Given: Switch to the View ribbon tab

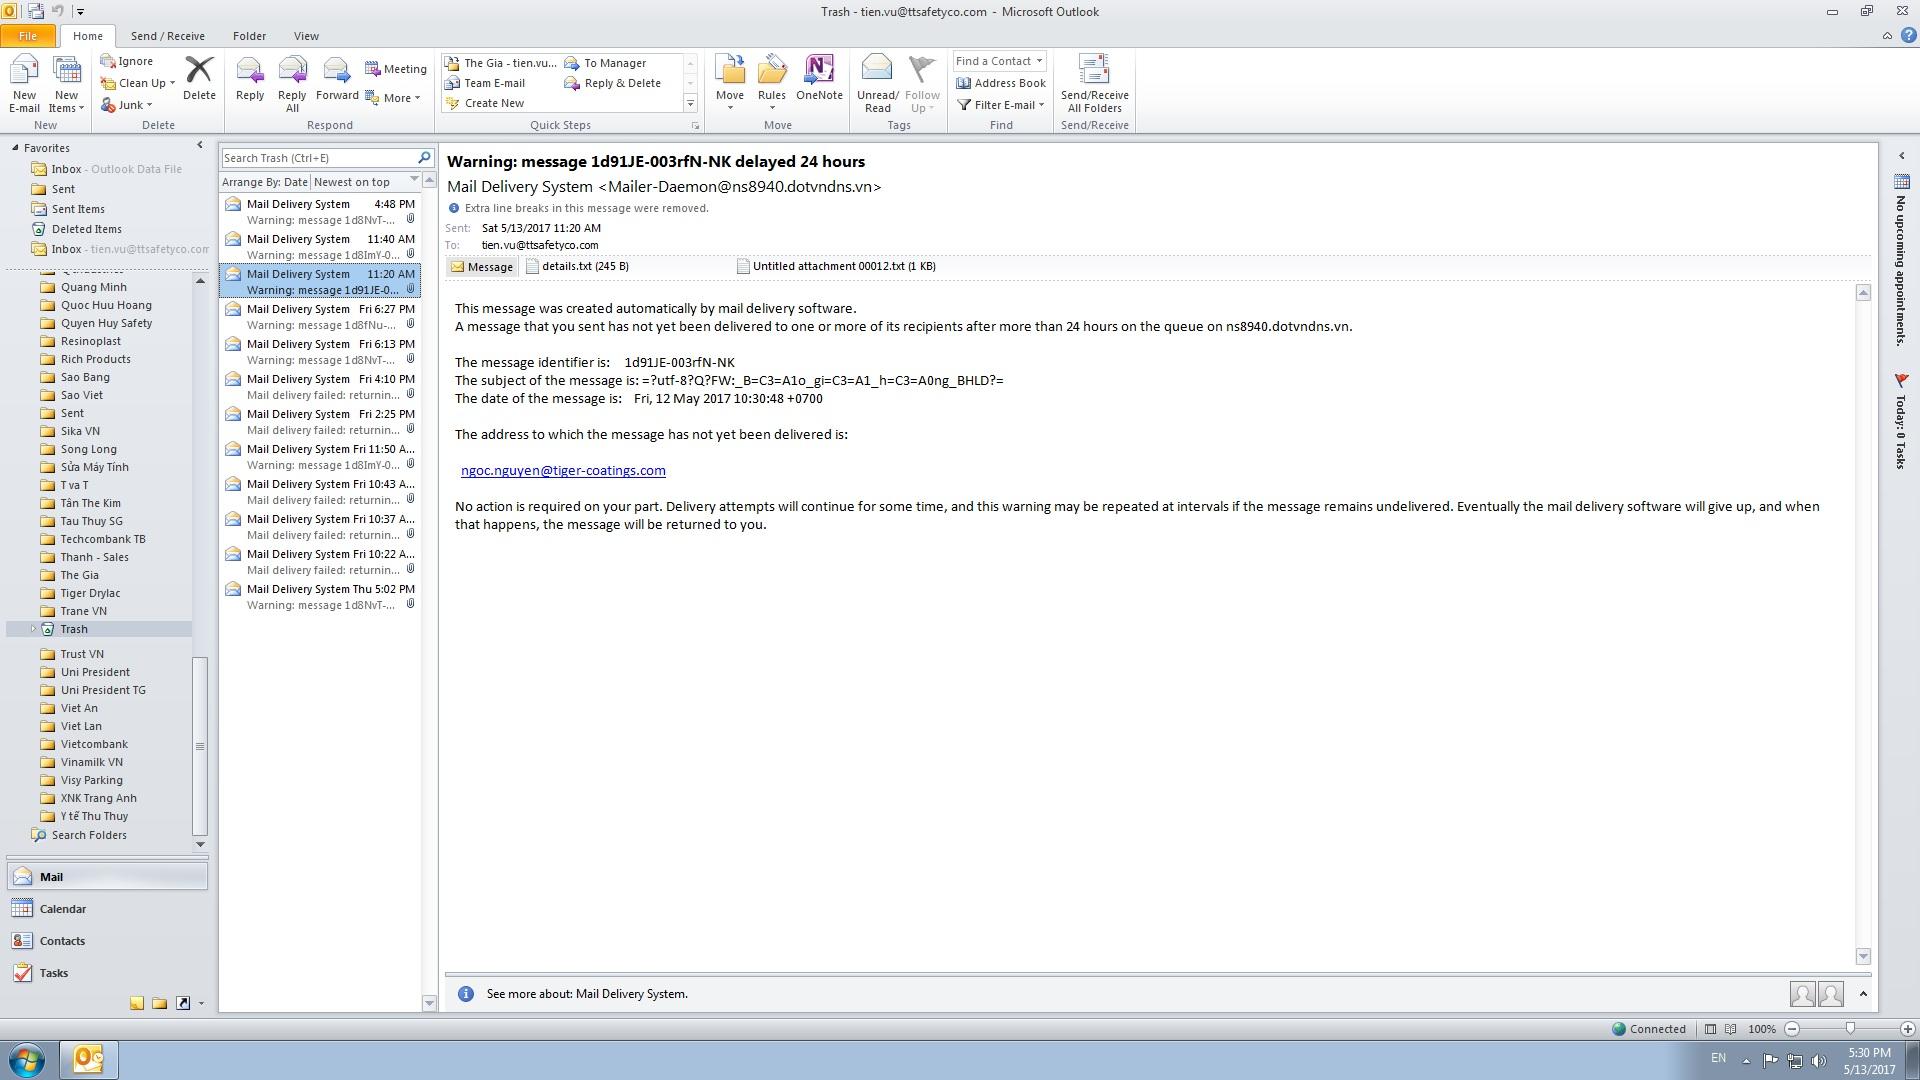Looking at the screenshot, I should coord(306,36).
